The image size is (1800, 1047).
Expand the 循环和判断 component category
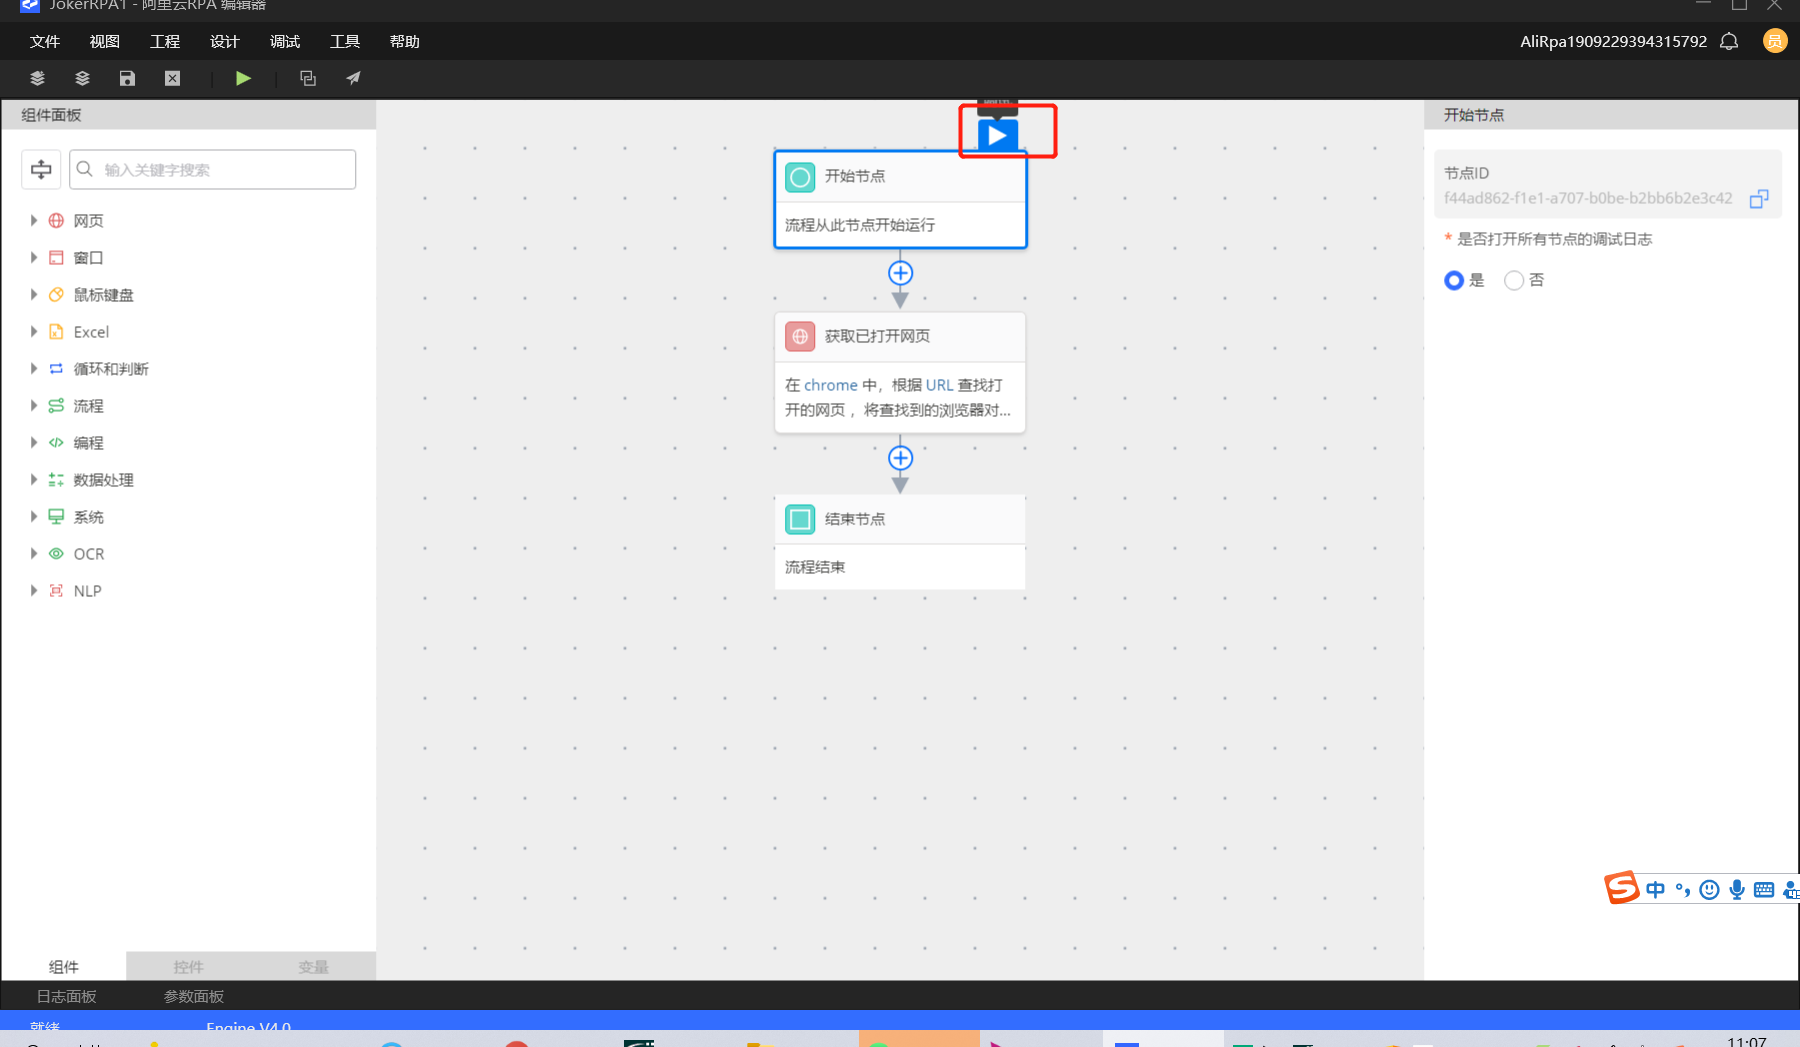pos(34,368)
